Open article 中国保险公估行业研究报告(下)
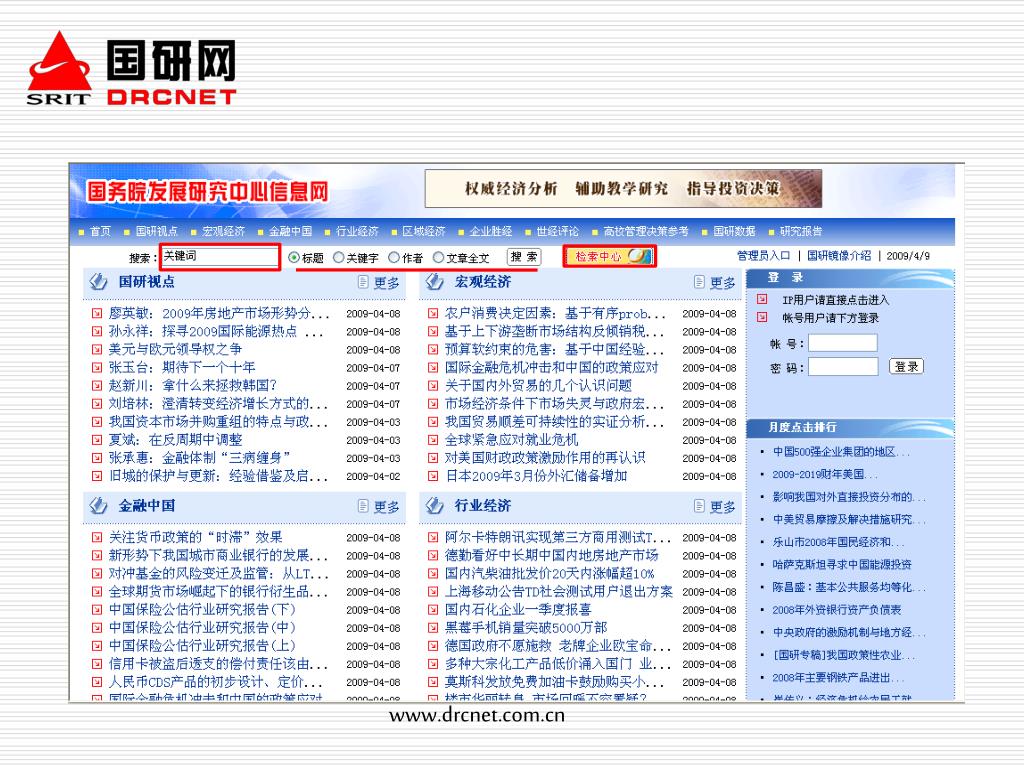Viewport: 1024px width, 768px height. tap(202, 609)
